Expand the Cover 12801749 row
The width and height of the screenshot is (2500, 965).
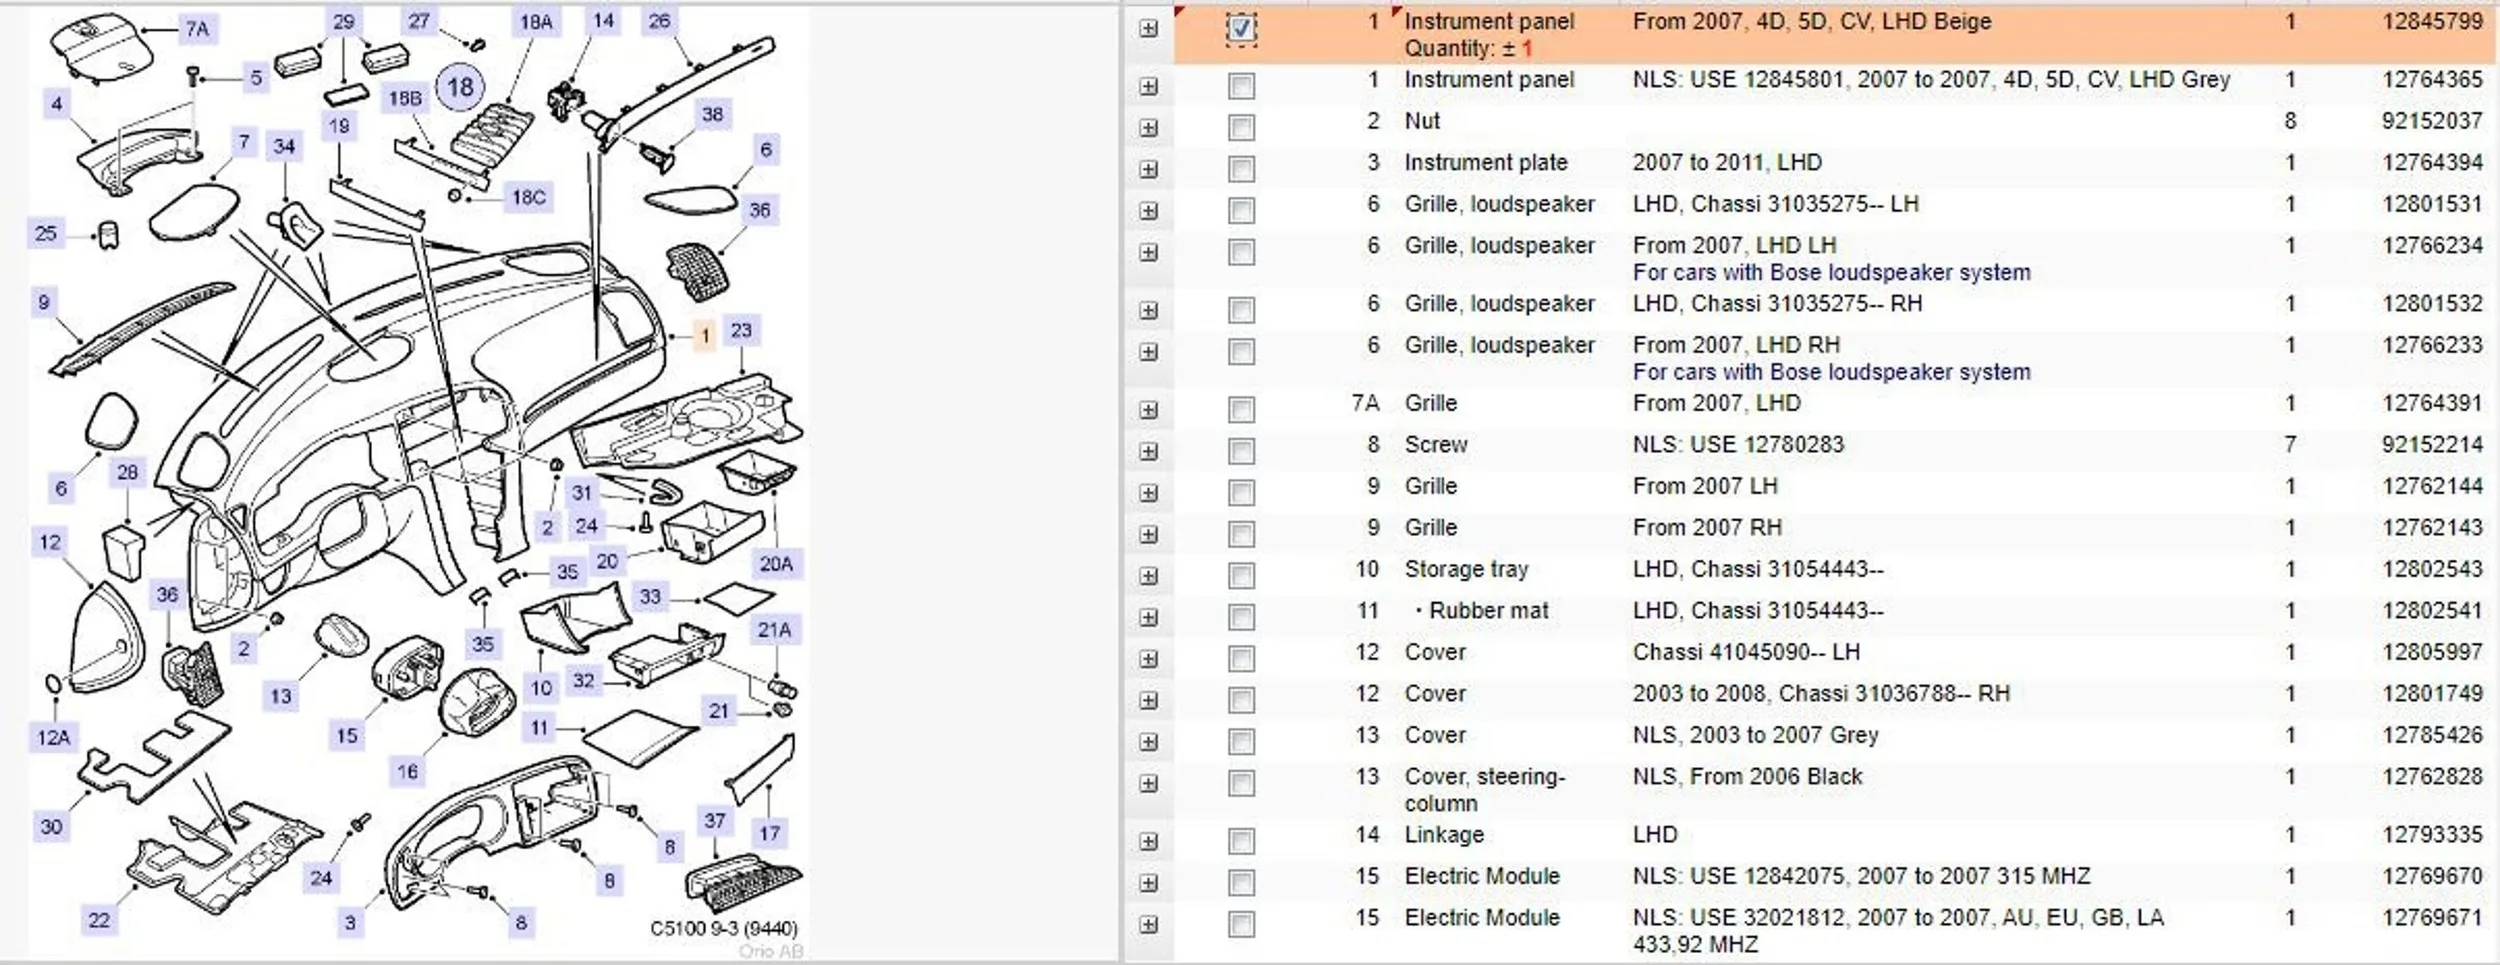click(x=1148, y=701)
